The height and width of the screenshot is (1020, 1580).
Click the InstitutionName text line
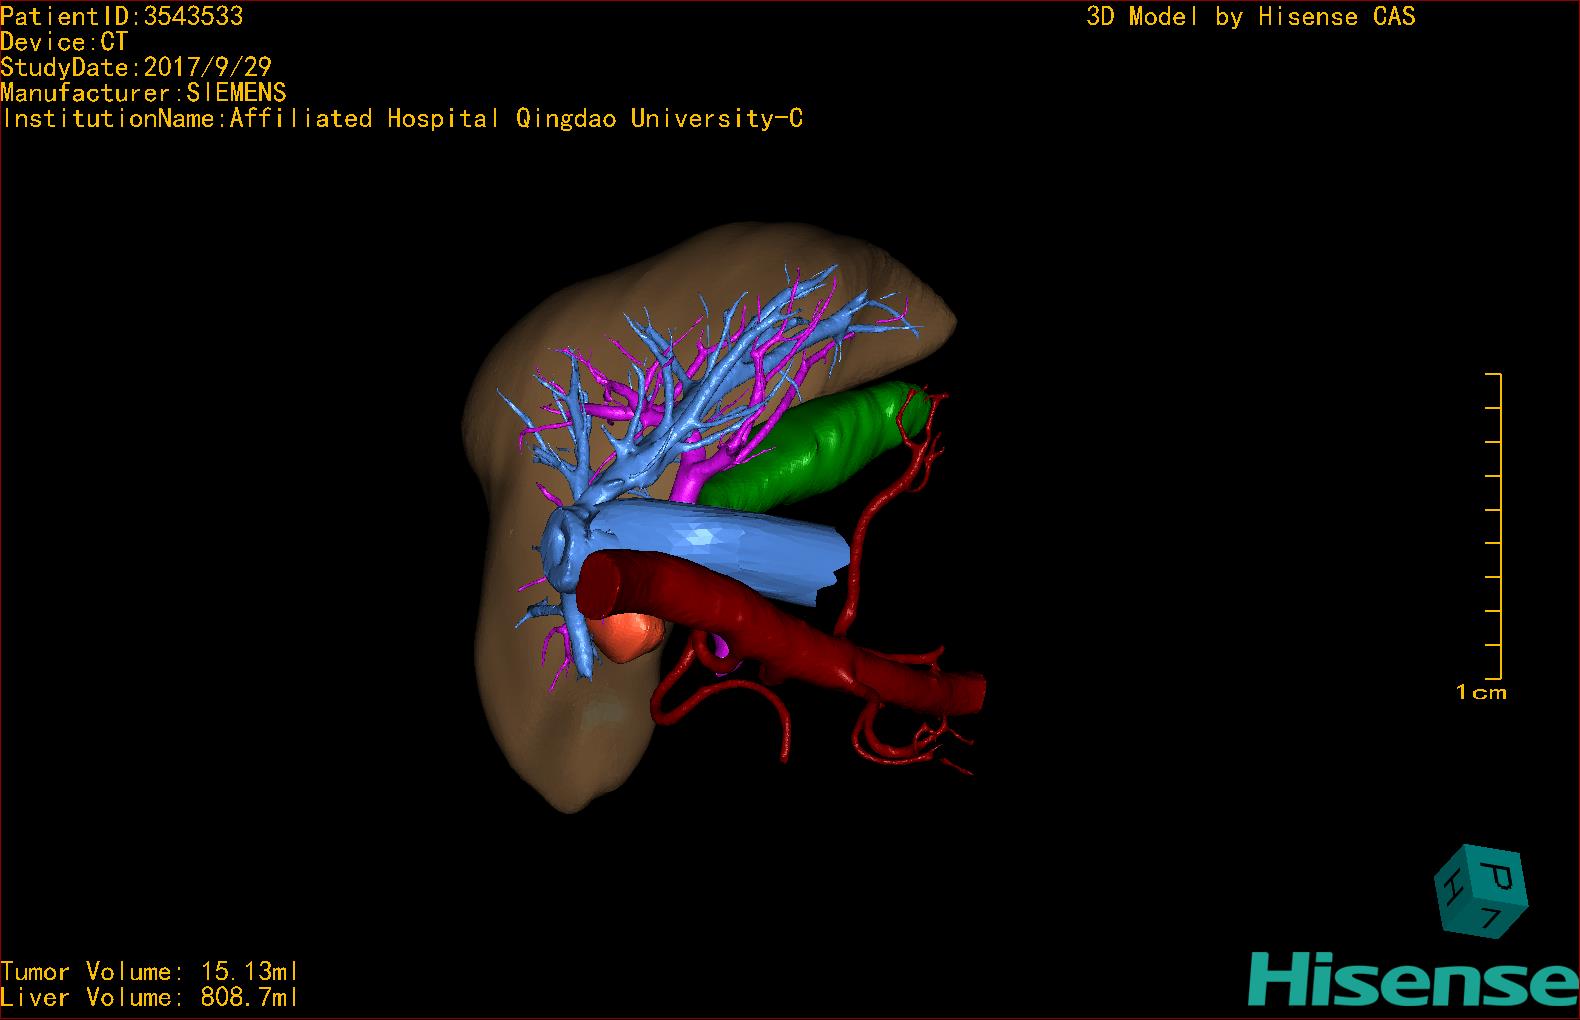pyautogui.click(x=402, y=118)
